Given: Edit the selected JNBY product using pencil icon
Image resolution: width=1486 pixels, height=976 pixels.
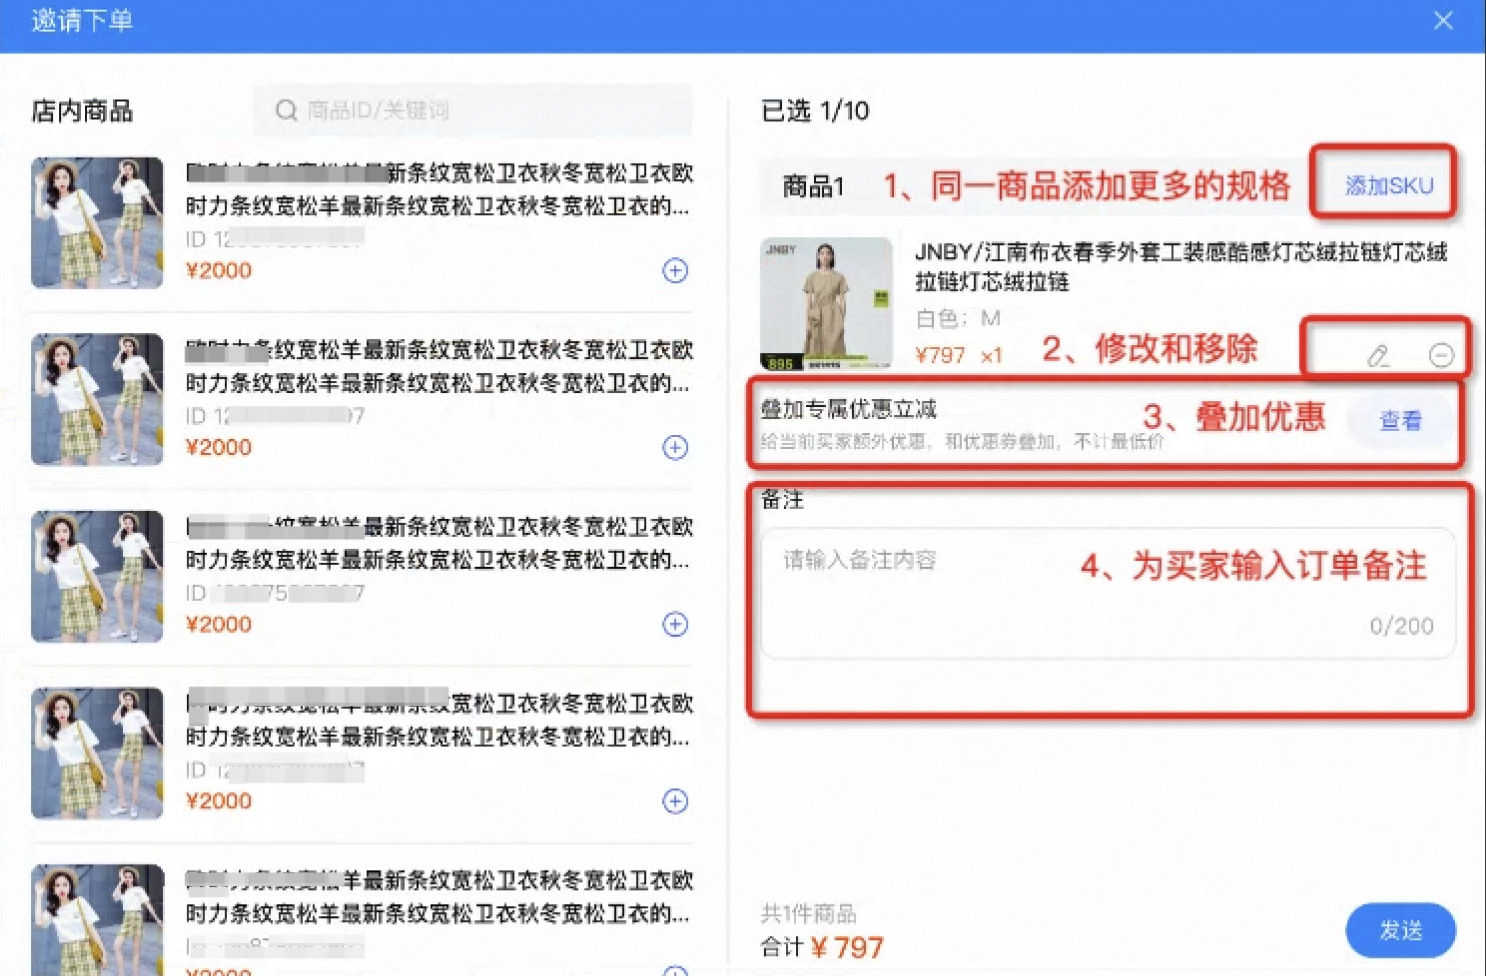Looking at the screenshot, I should click(1378, 355).
